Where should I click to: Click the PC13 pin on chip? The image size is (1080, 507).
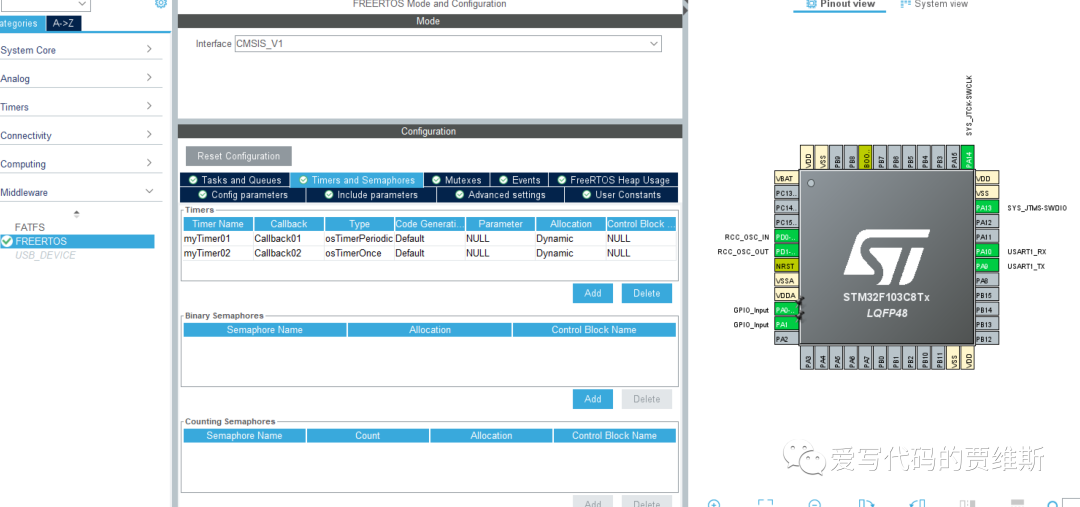tap(786, 193)
